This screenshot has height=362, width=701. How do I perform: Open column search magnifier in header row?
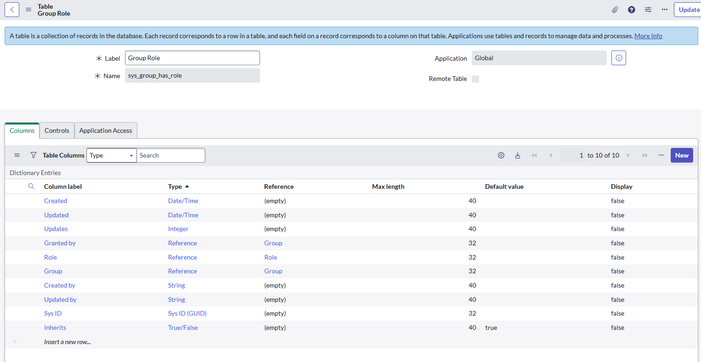tap(31, 186)
